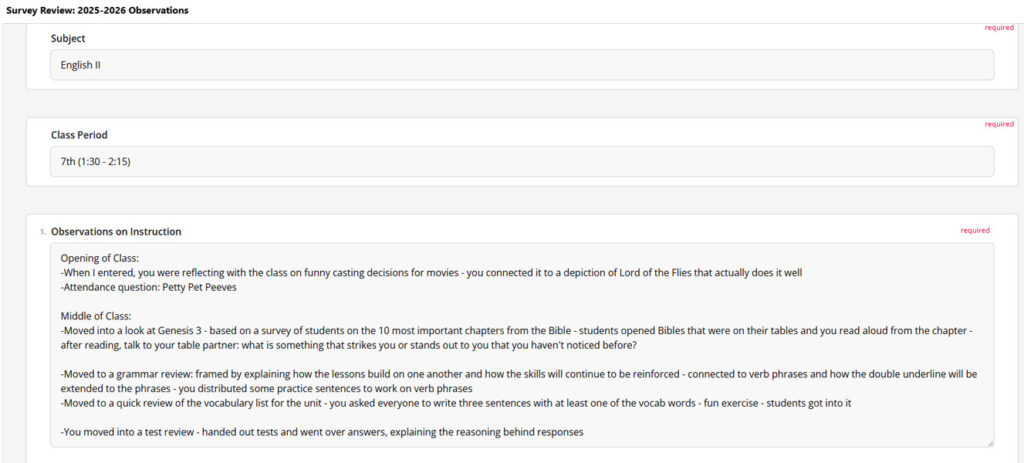
Task: Click the textarea resize handle corner
Action: [x=990, y=442]
